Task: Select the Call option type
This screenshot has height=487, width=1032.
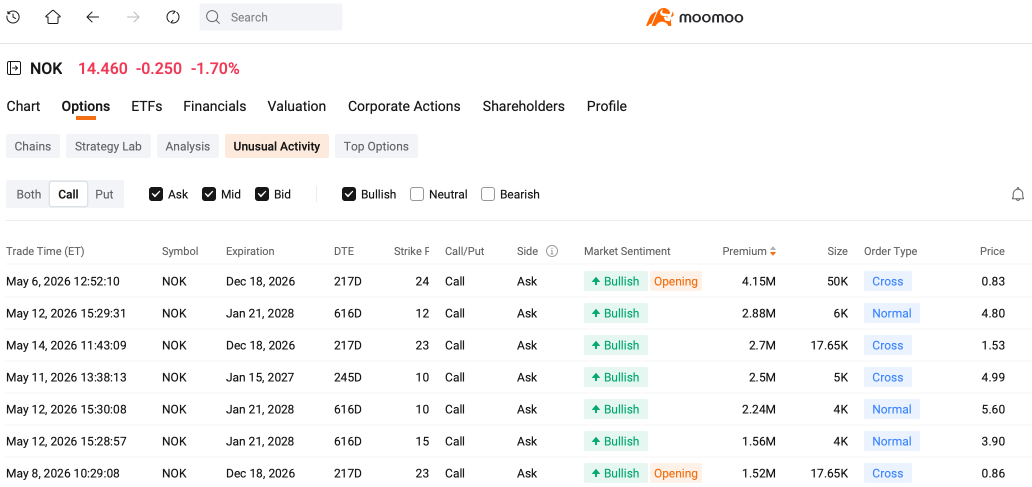Action: coord(68,194)
